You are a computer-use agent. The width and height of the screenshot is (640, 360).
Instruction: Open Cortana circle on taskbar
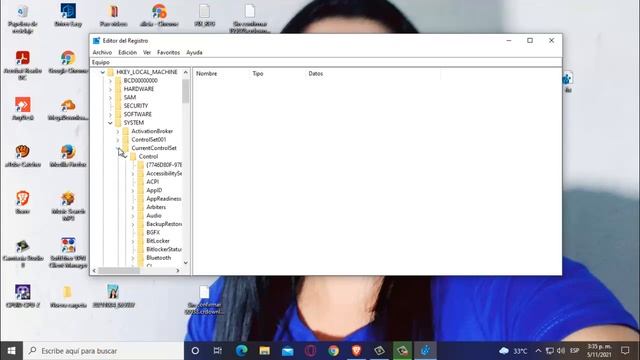pyautogui.click(x=195, y=351)
